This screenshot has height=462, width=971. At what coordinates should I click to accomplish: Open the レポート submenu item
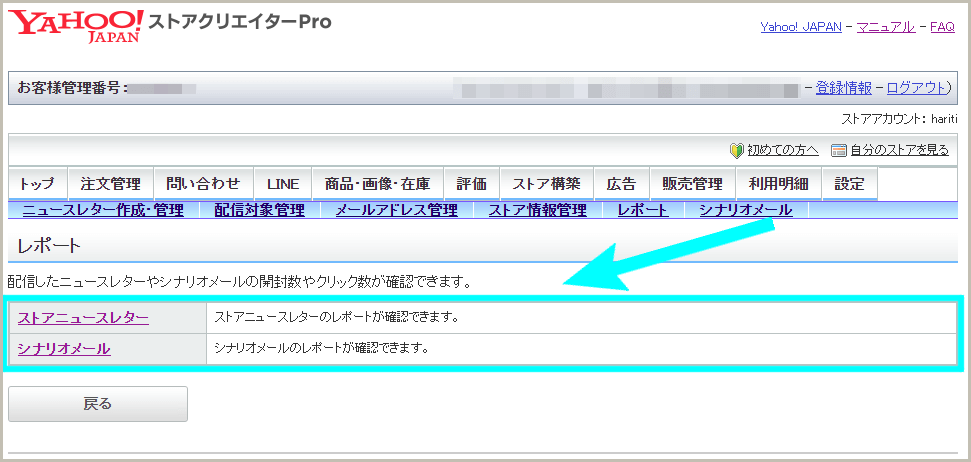coord(643,211)
